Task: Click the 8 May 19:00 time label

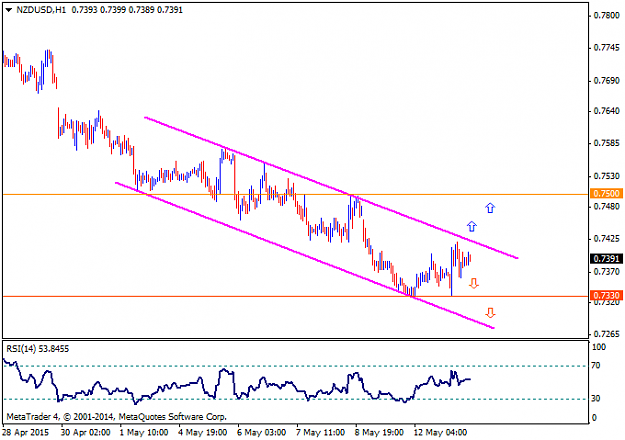Action: [x=379, y=432]
